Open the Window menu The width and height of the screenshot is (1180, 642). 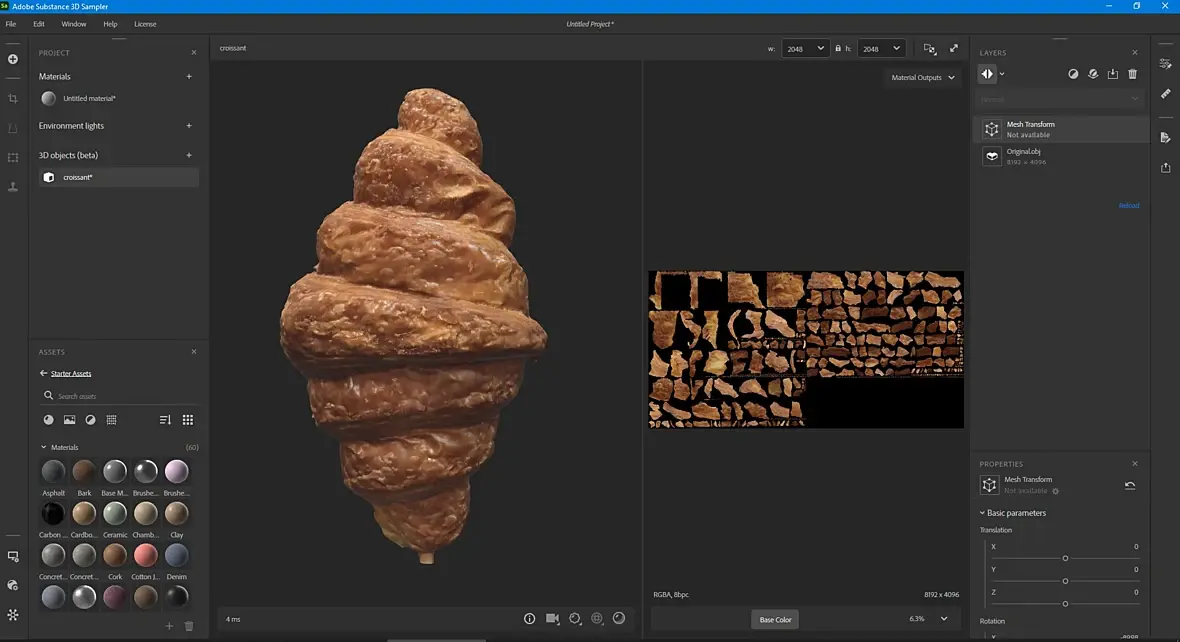click(x=73, y=23)
